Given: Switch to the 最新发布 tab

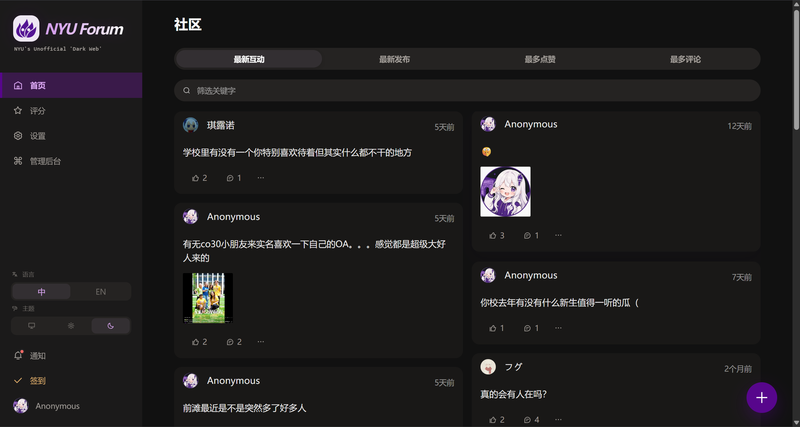Looking at the screenshot, I should (x=394, y=59).
